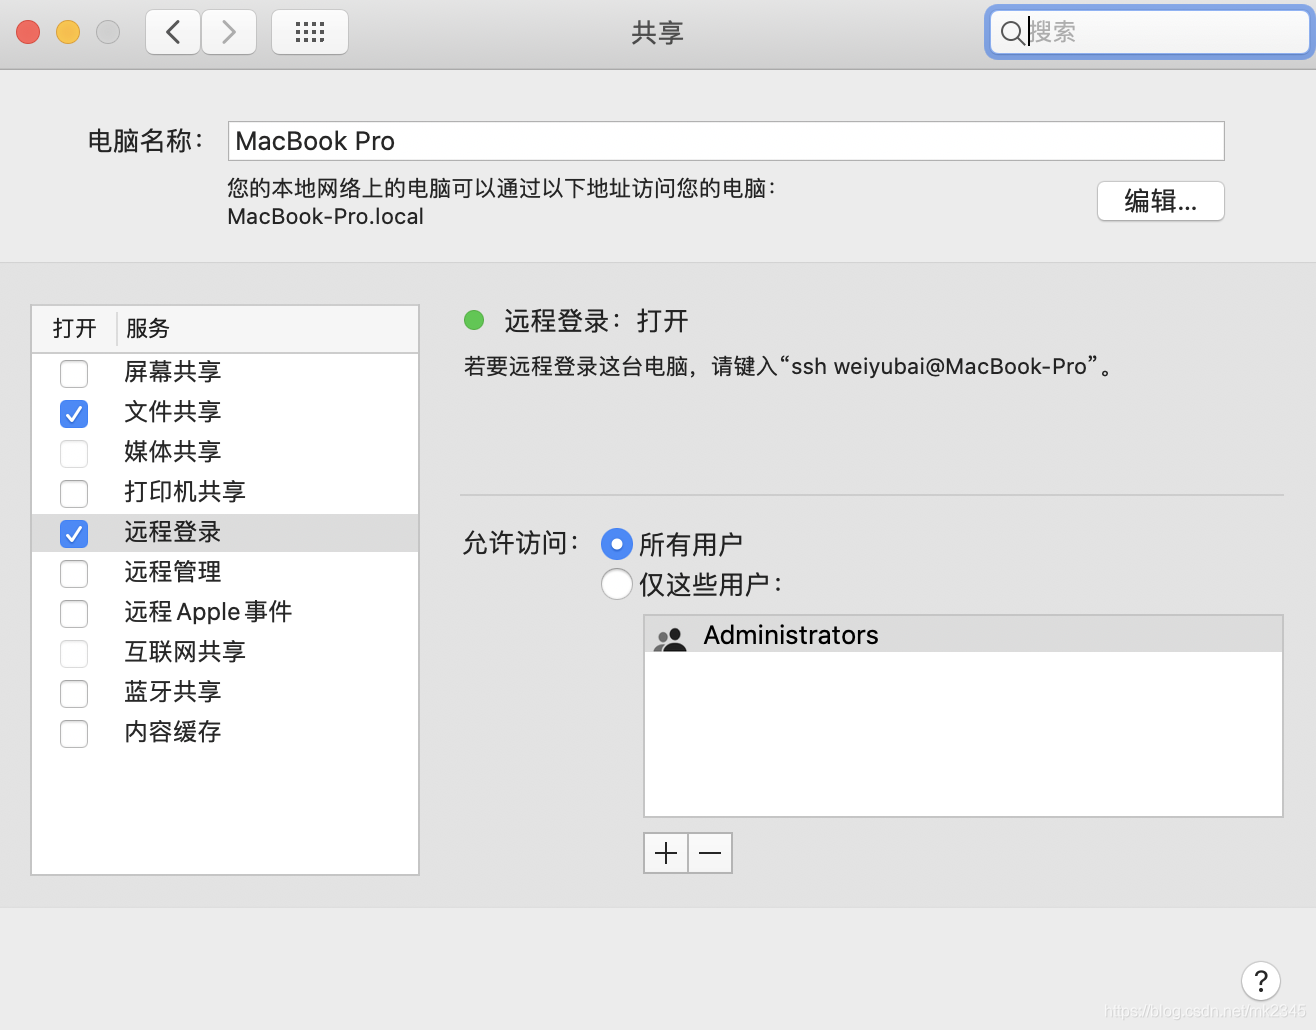Screen dimensions: 1316x1030
Task: Uncheck the 远程登录 checkbox
Action: click(74, 534)
